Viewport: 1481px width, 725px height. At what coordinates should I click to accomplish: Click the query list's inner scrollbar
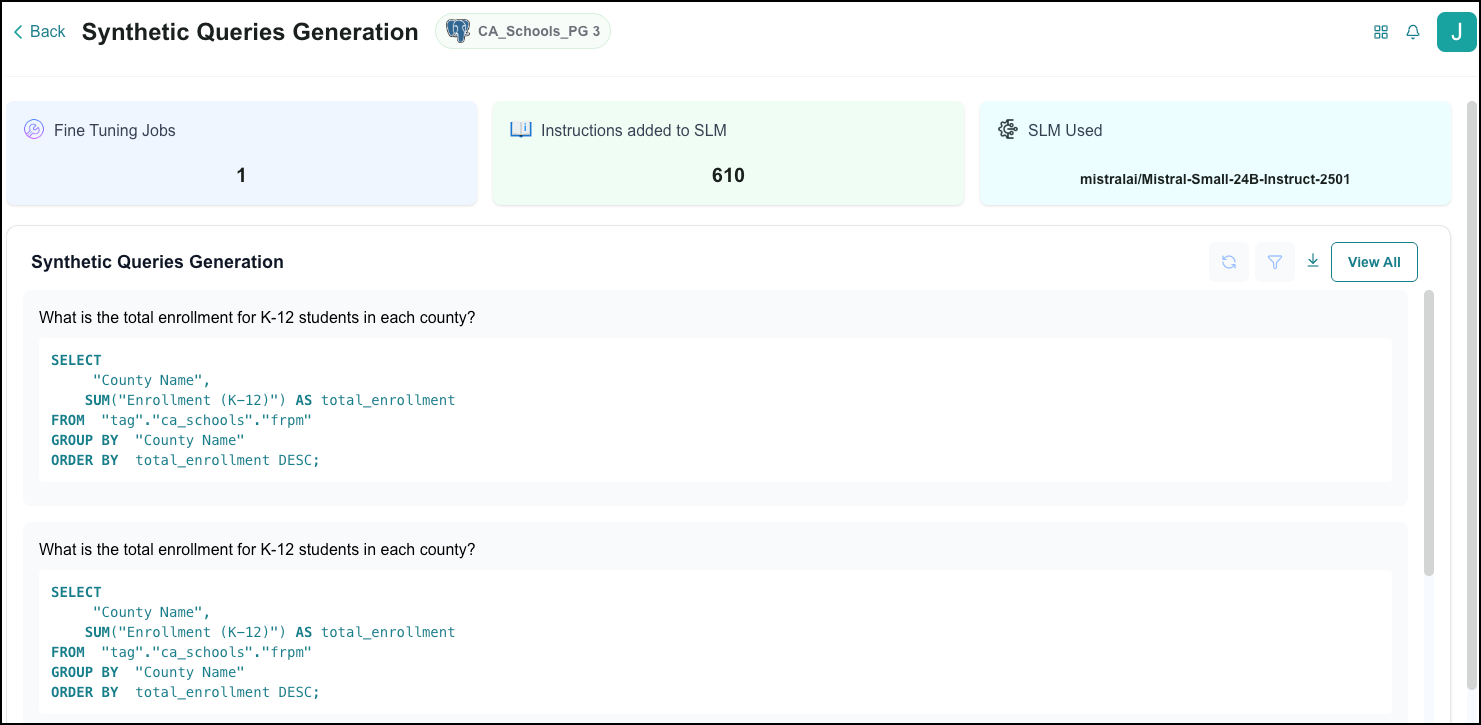click(x=1429, y=433)
